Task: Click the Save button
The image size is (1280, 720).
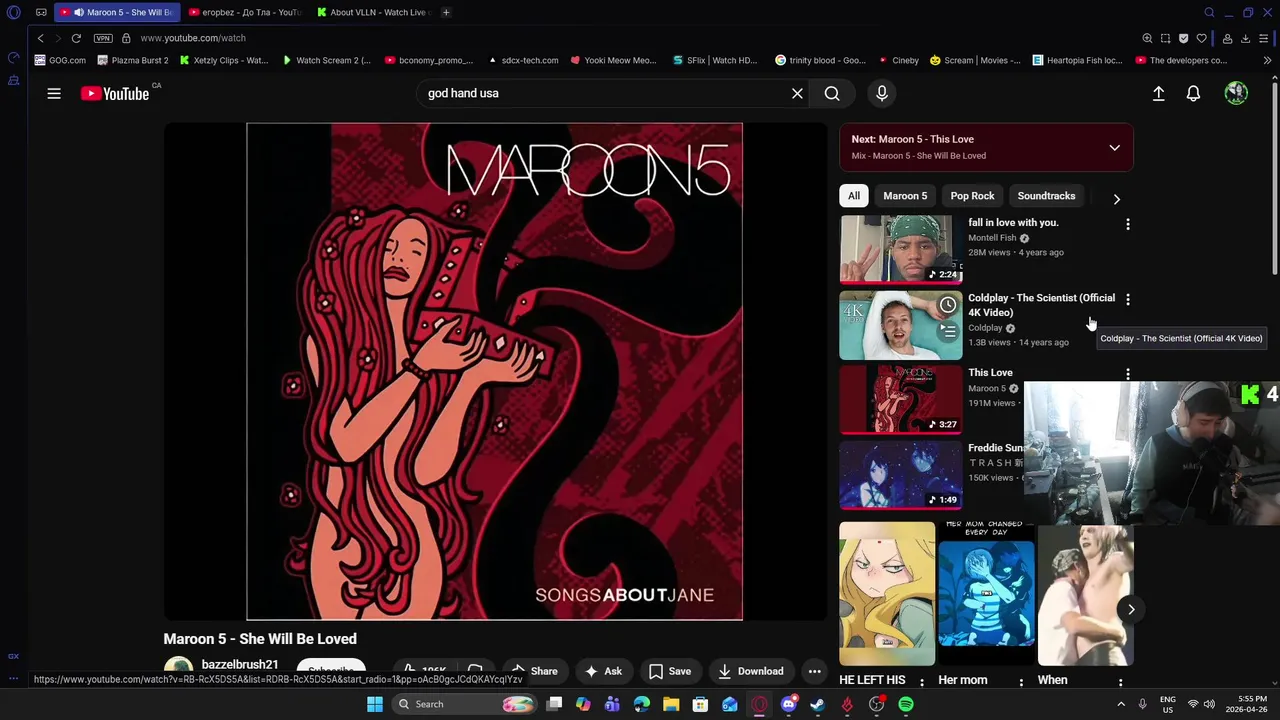Action: pos(670,671)
